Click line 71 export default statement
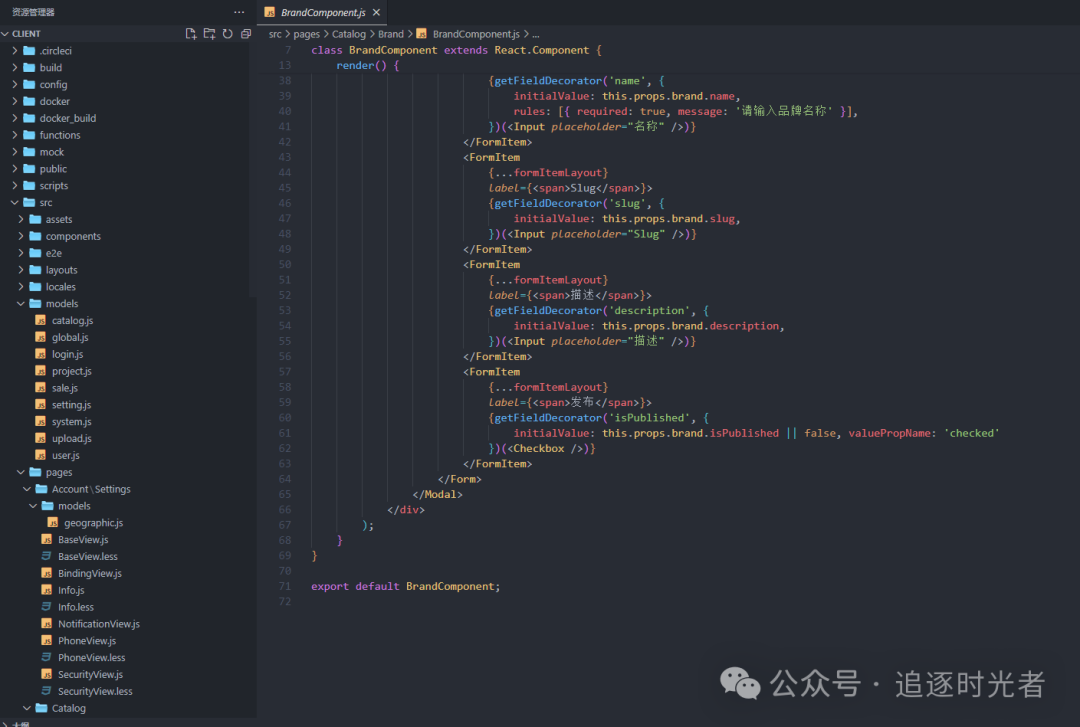Image resolution: width=1080 pixels, height=727 pixels. pyautogui.click(x=405, y=586)
